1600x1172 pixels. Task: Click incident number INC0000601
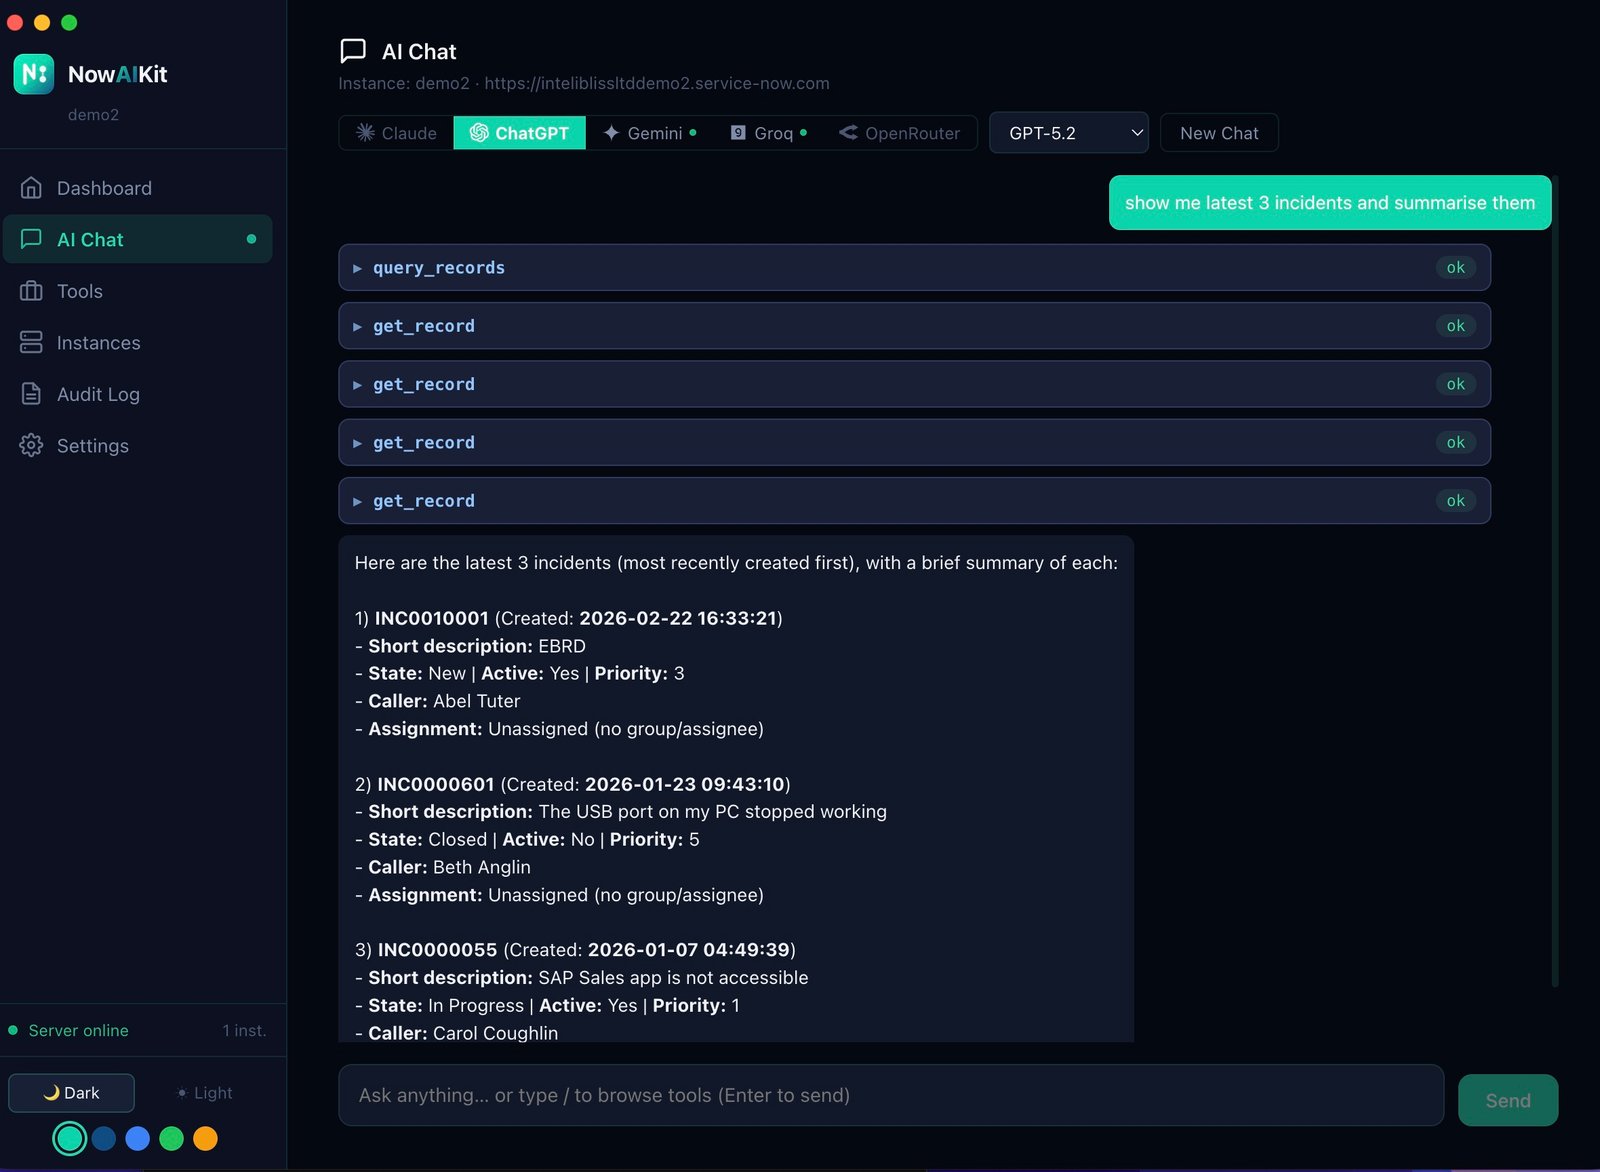[x=436, y=784]
